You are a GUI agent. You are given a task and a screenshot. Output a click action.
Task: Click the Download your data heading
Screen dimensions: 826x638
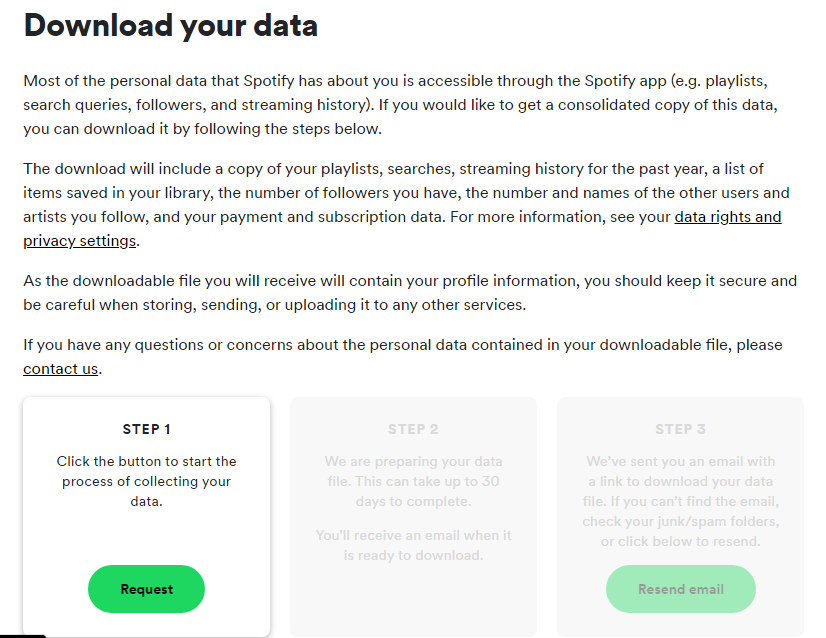171,25
